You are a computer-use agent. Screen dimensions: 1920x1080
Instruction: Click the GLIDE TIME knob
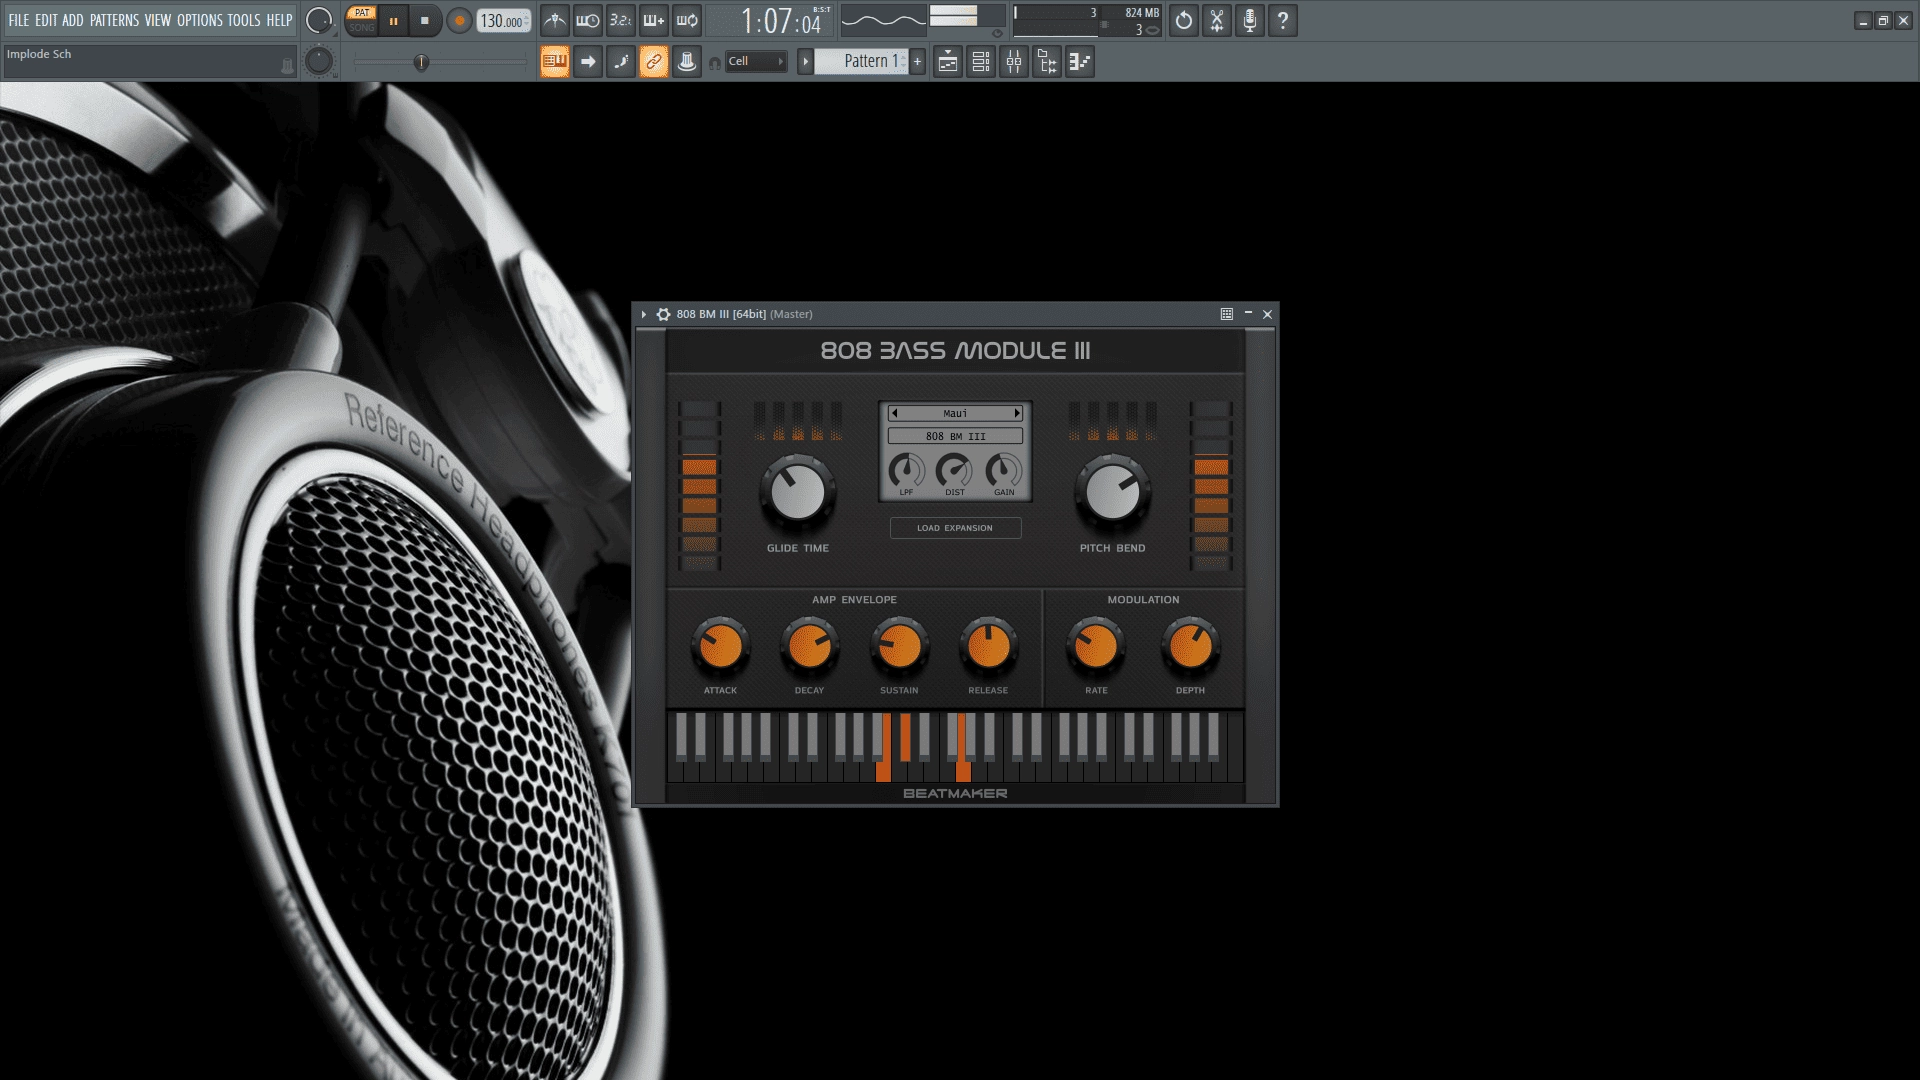coord(798,492)
